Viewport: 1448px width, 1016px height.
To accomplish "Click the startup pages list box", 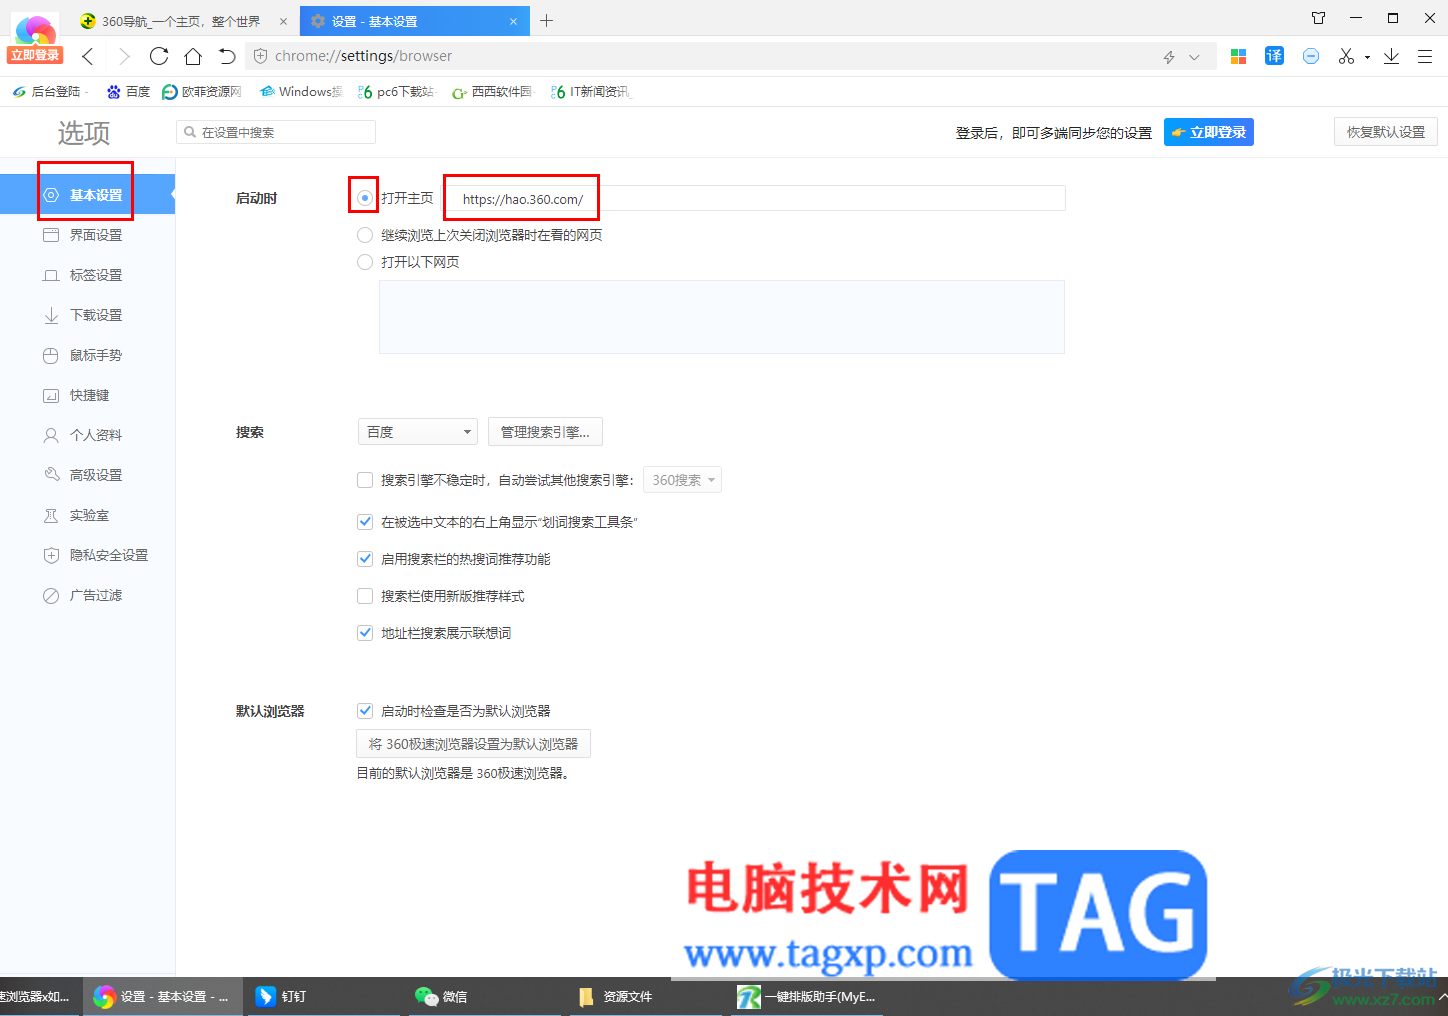I will 722,317.
